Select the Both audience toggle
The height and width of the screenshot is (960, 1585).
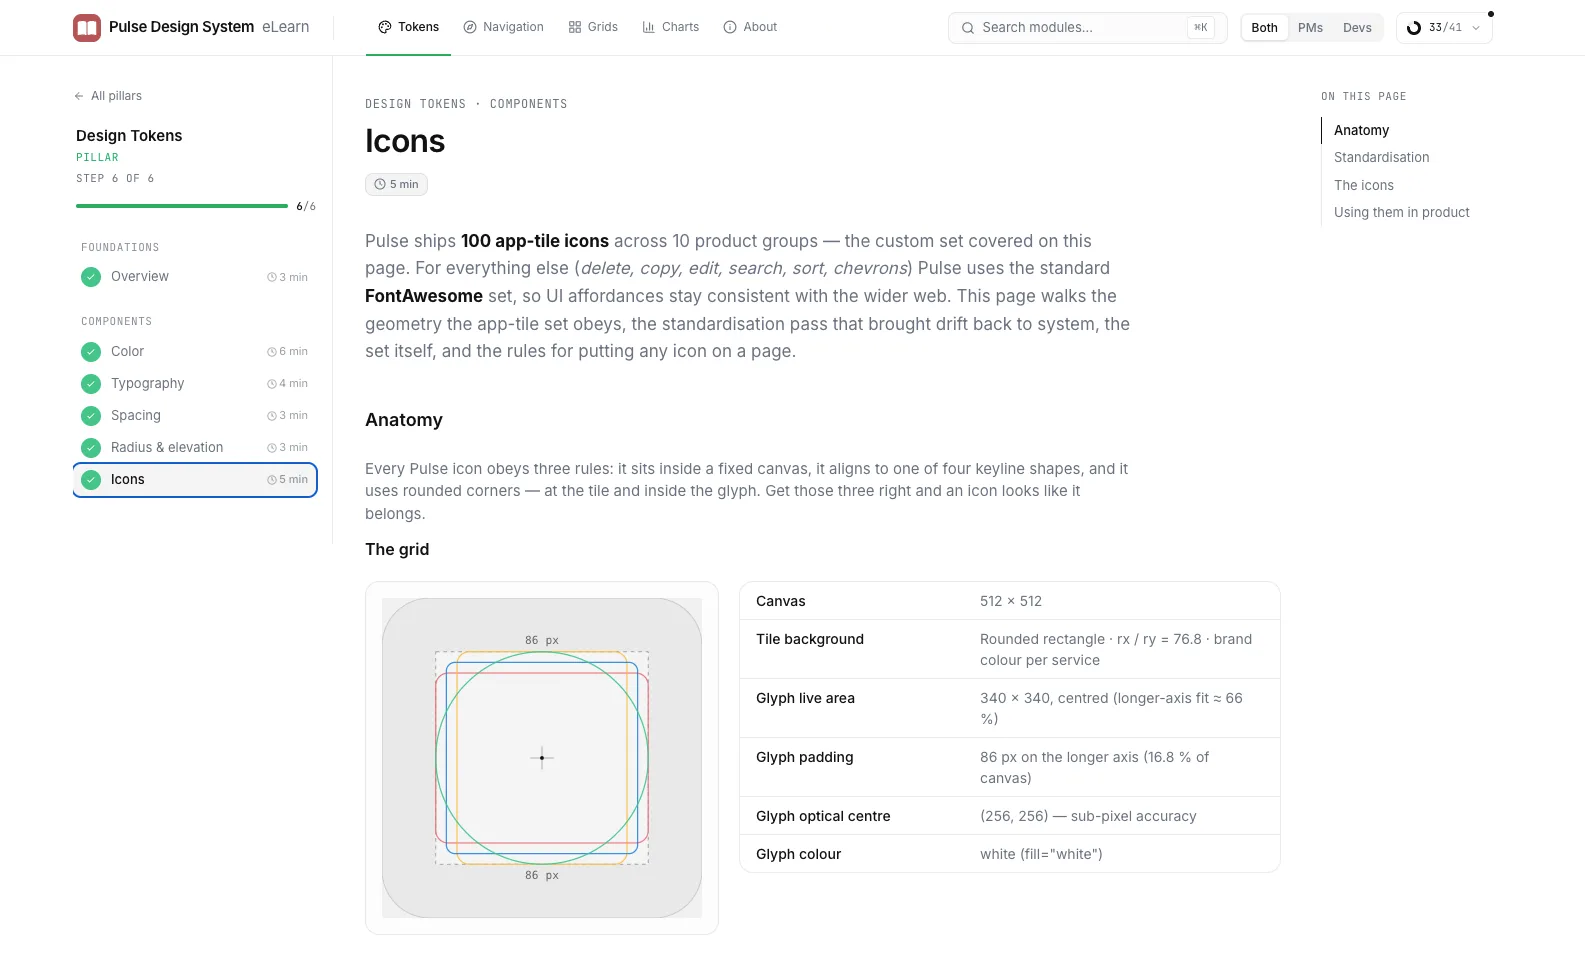click(x=1264, y=28)
